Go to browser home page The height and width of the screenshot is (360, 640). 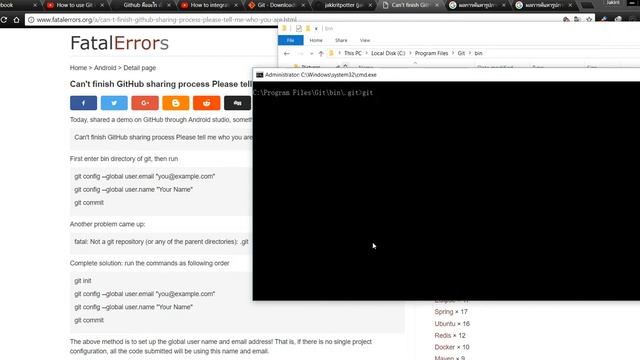16,20
